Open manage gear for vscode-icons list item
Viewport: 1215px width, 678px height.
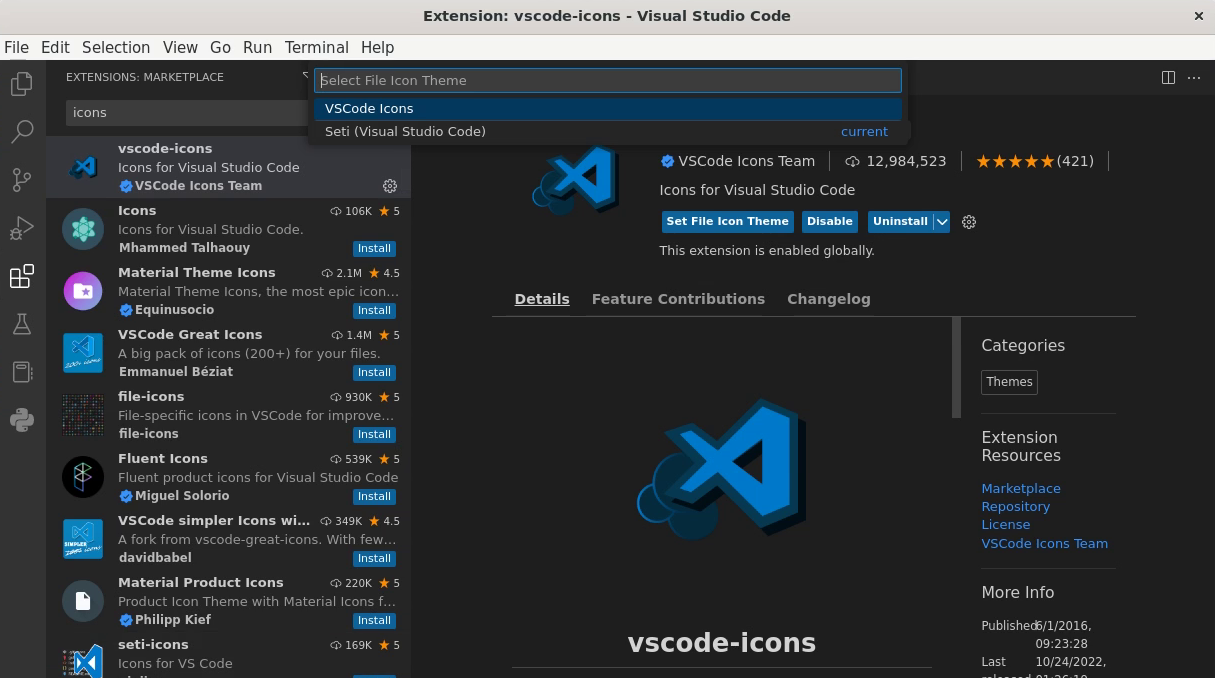coord(390,186)
